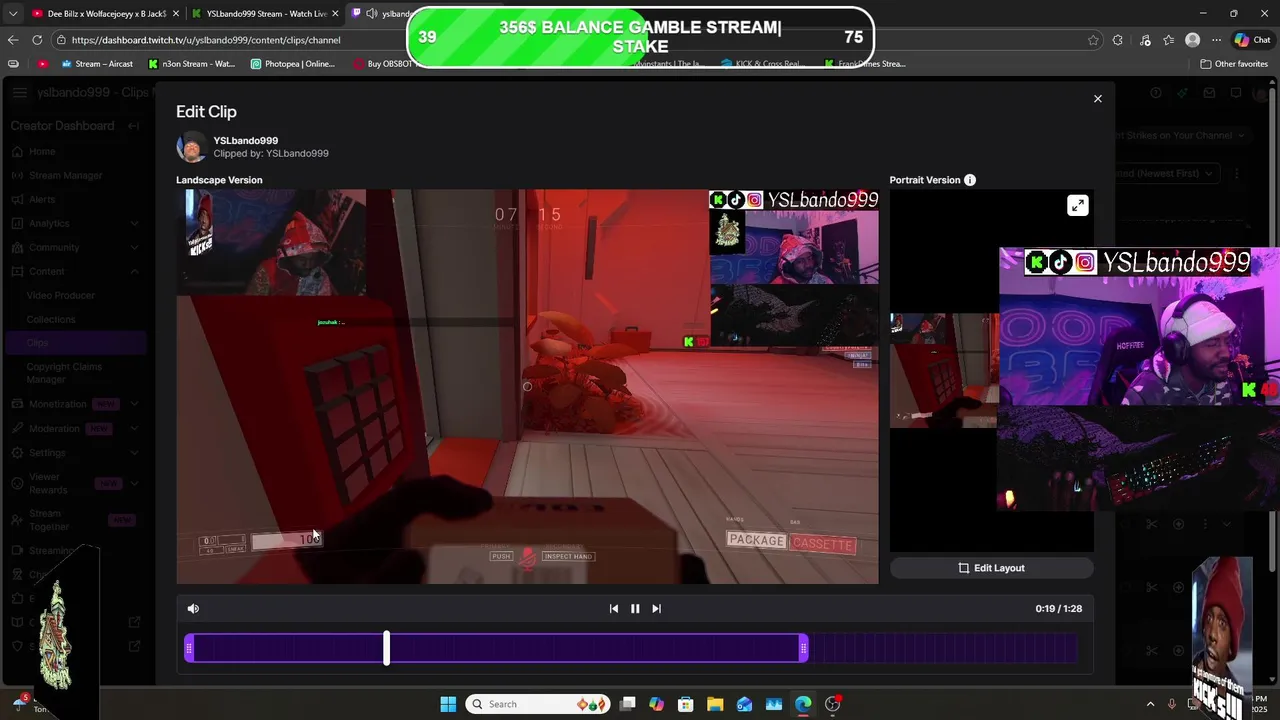Pause the clip playback
Viewport: 1280px width, 720px height.
[635, 608]
